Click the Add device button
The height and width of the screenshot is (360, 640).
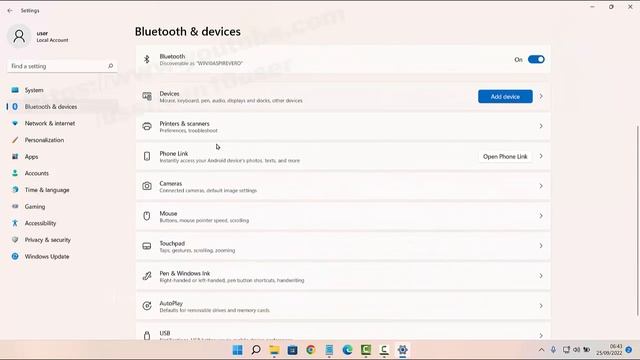click(x=505, y=97)
